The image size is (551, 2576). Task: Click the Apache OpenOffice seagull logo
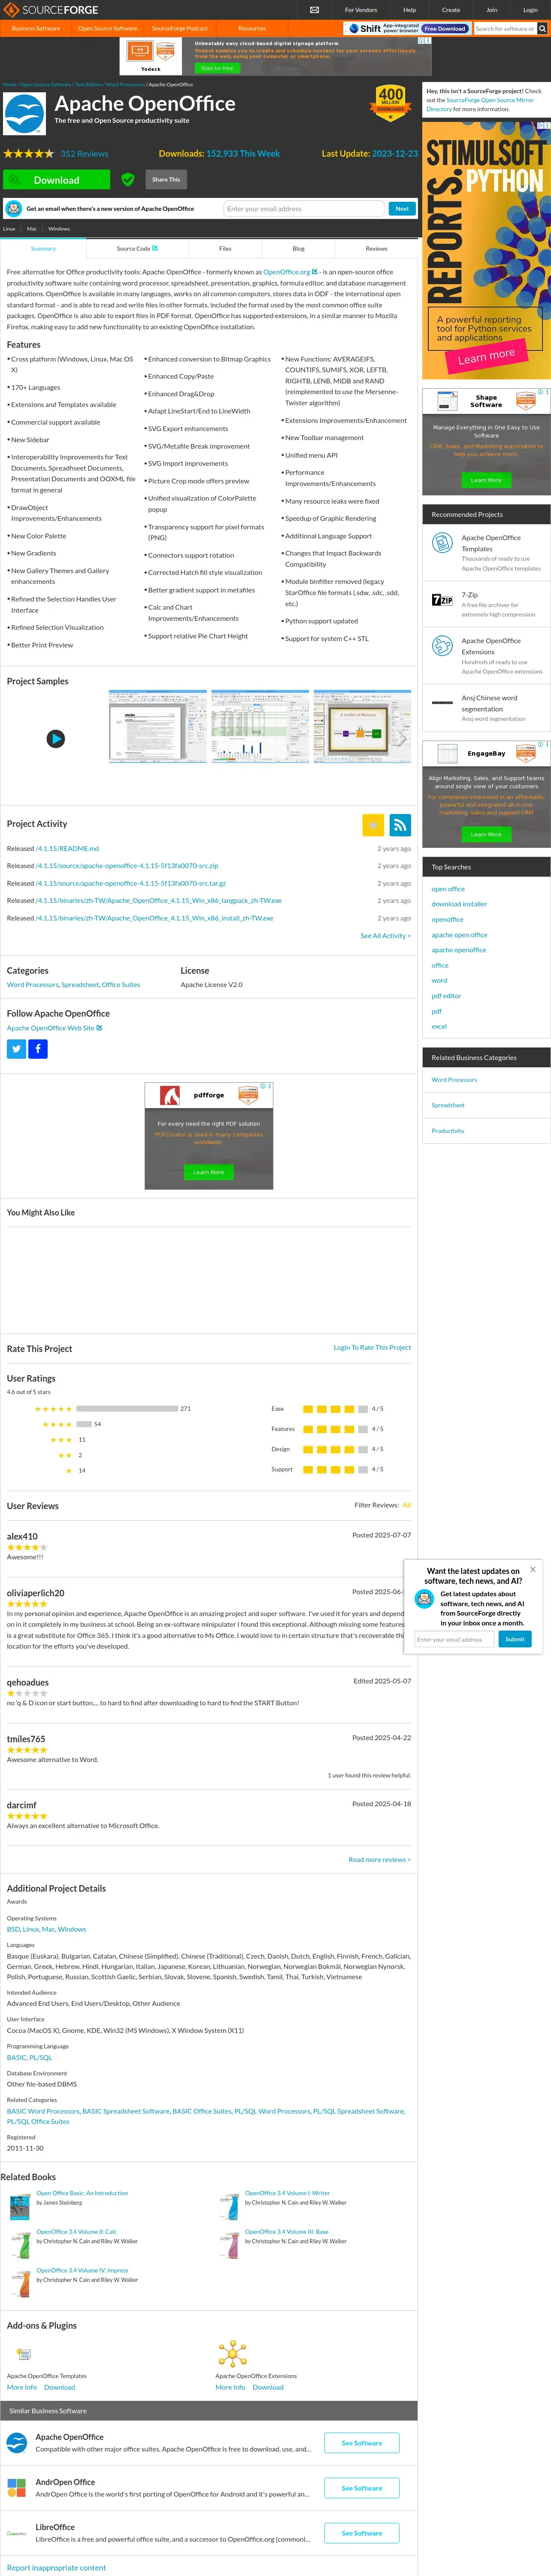coord(25,115)
